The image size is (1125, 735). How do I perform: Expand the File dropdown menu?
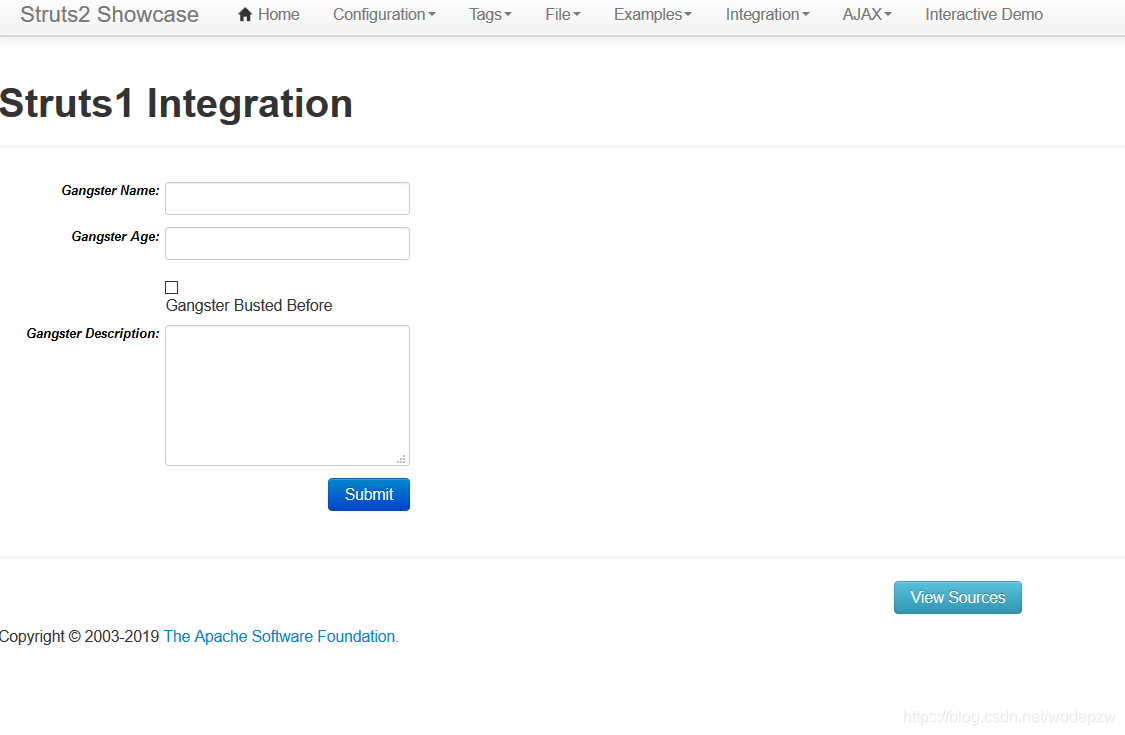[x=562, y=14]
